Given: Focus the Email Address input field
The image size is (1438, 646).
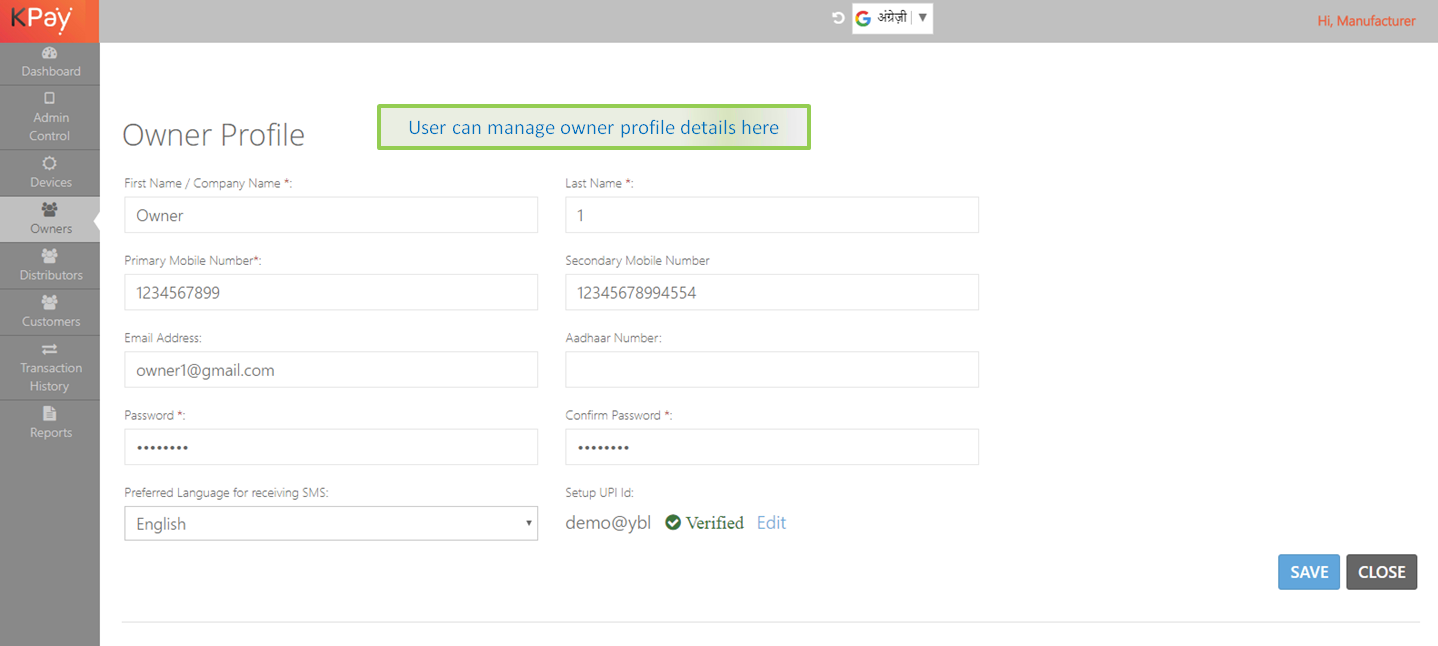Looking at the screenshot, I should (331, 370).
